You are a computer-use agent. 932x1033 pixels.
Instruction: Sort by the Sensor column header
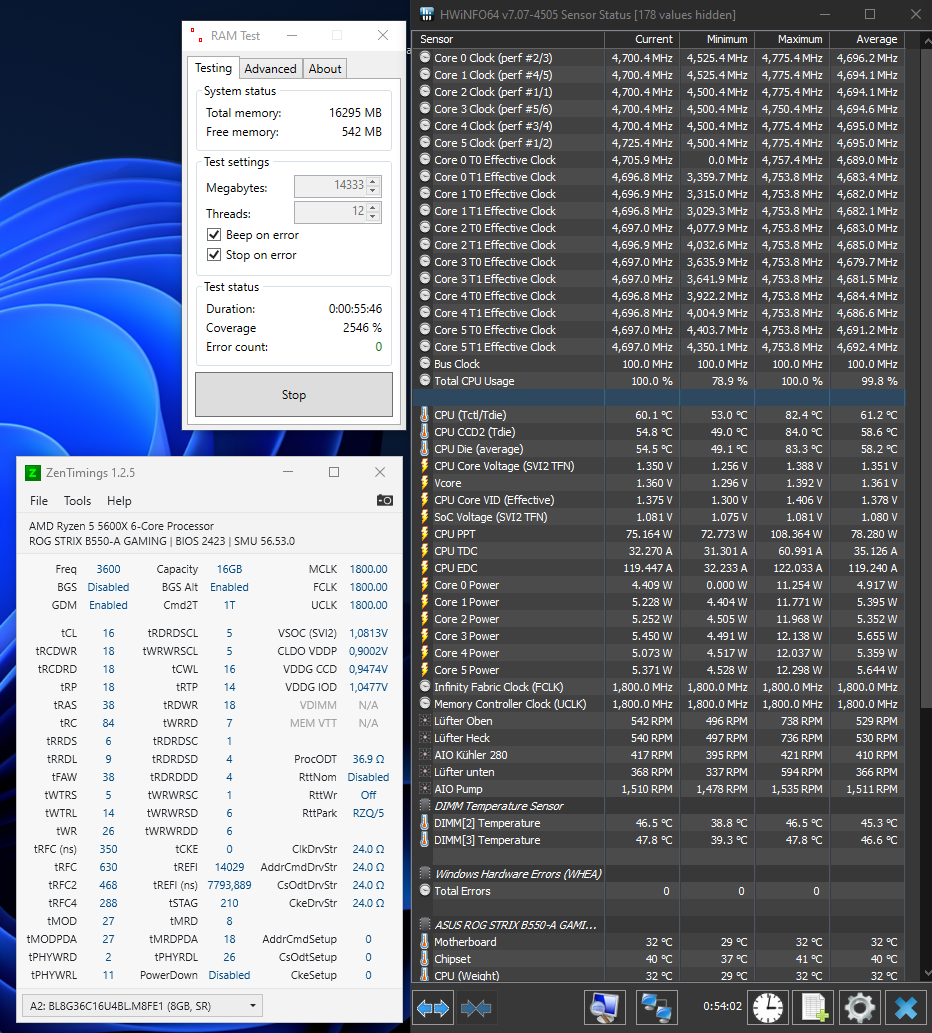(x=508, y=40)
